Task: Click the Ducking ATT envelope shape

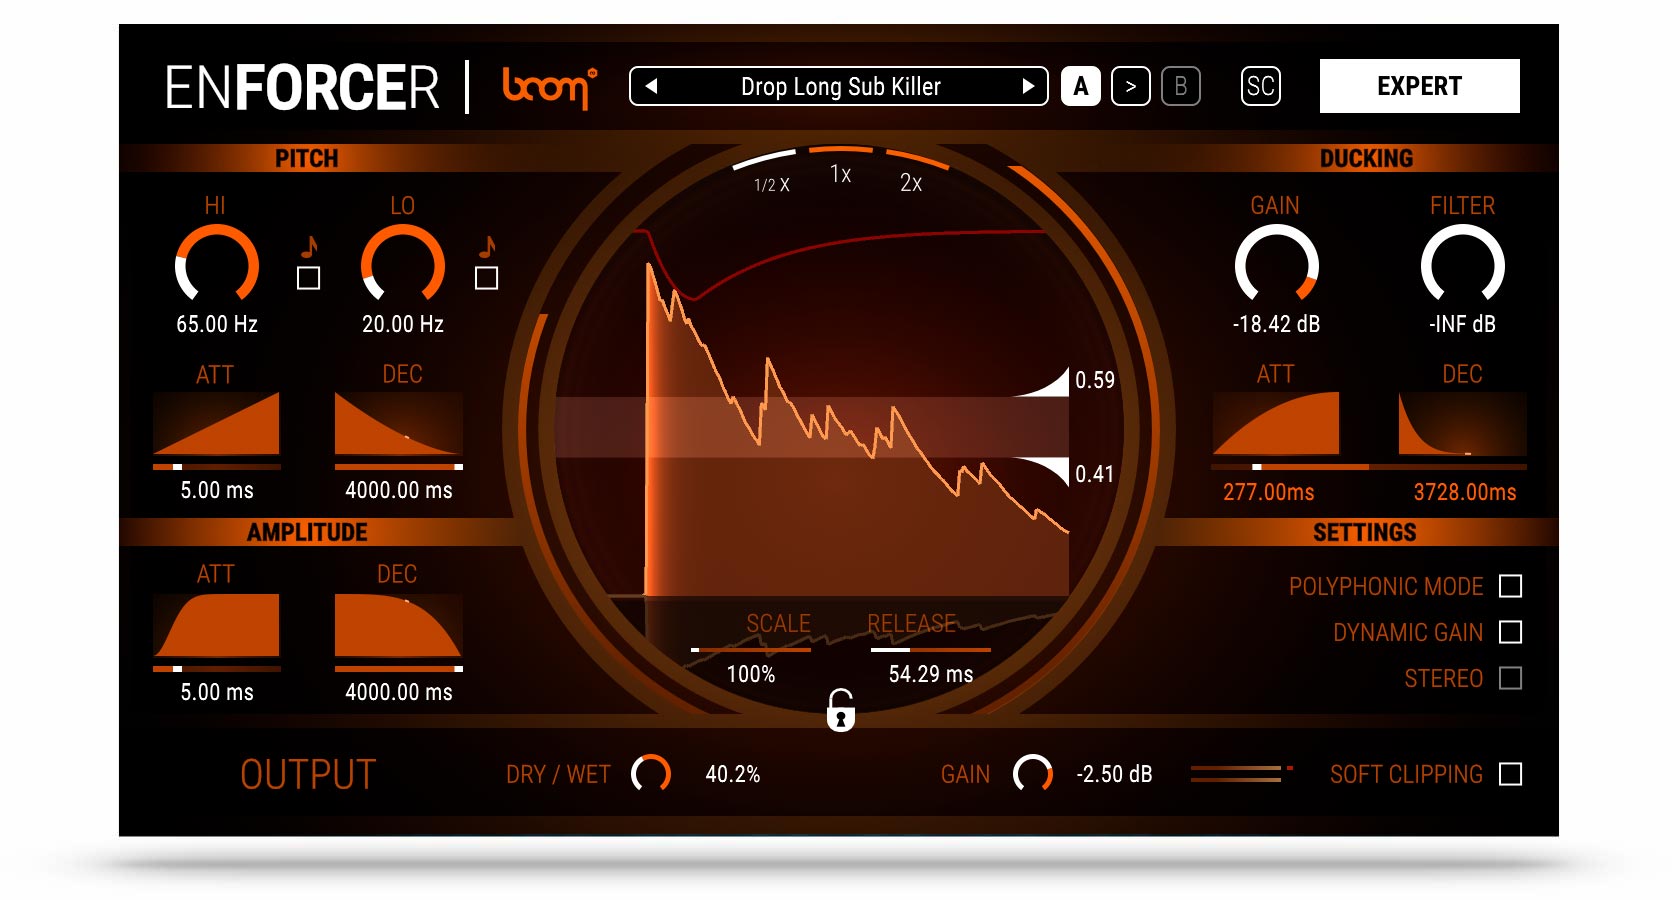Action: coord(1276,424)
